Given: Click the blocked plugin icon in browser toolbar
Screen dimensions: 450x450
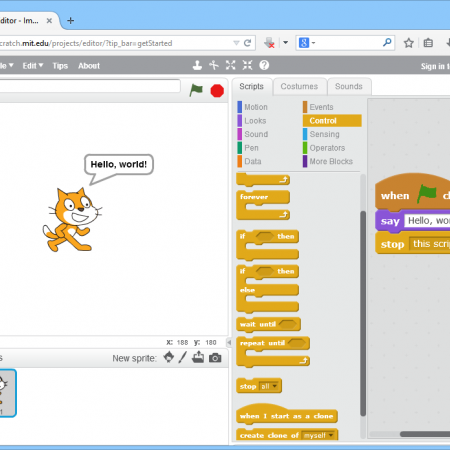Looking at the screenshot, I should 269,43.
